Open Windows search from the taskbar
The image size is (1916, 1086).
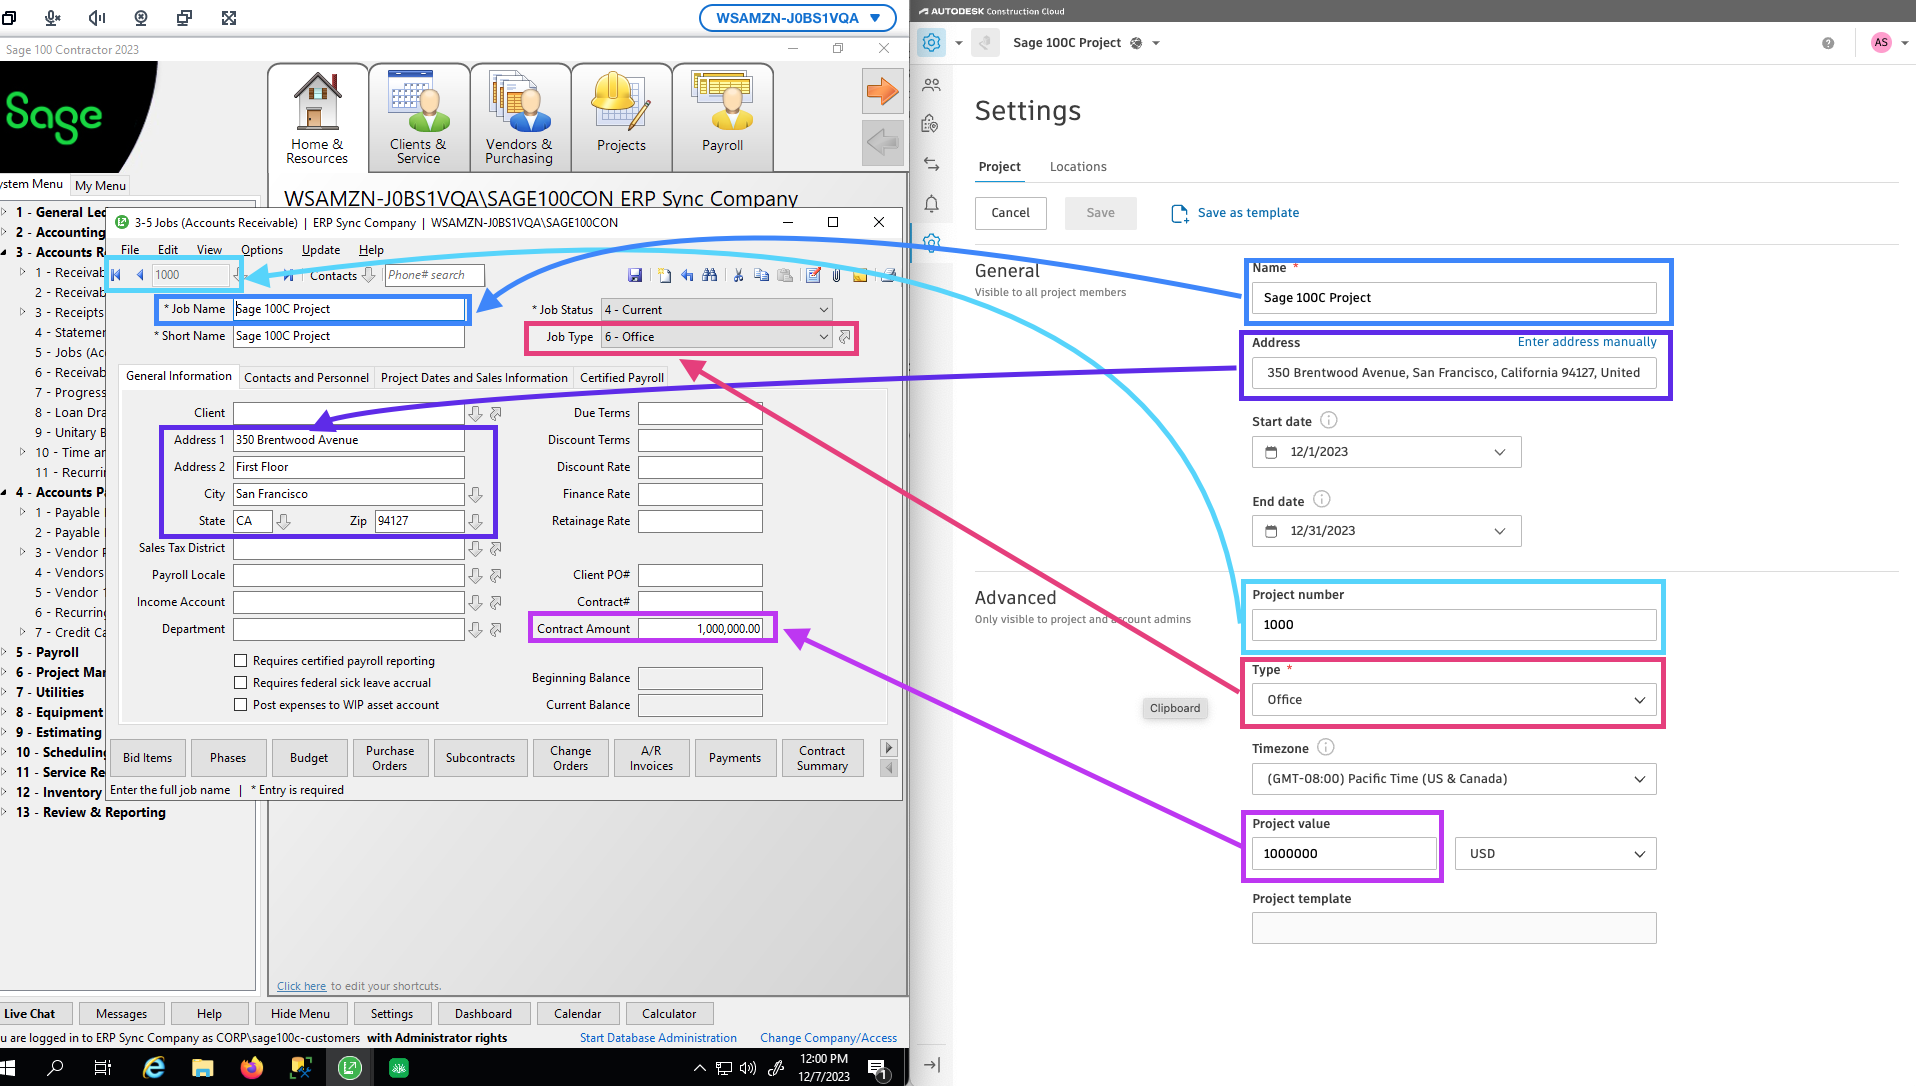pyautogui.click(x=55, y=1068)
